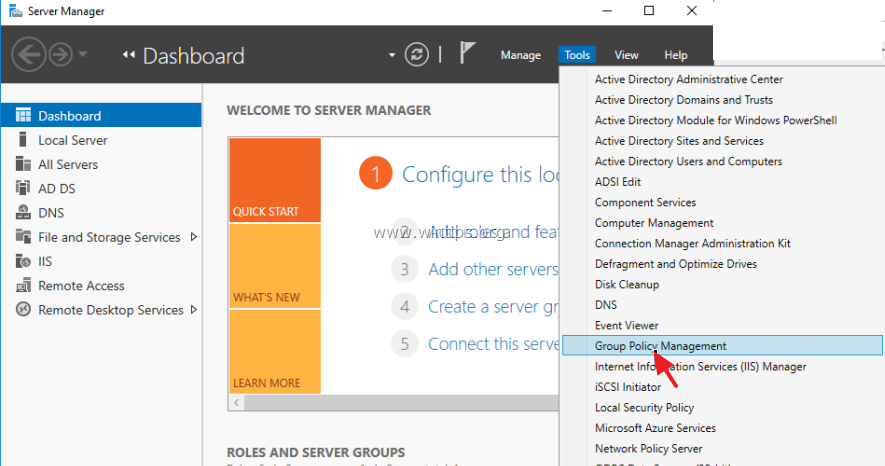Open the View menu
The height and width of the screenshot is (466, 885).
click(x=626, y=55)
